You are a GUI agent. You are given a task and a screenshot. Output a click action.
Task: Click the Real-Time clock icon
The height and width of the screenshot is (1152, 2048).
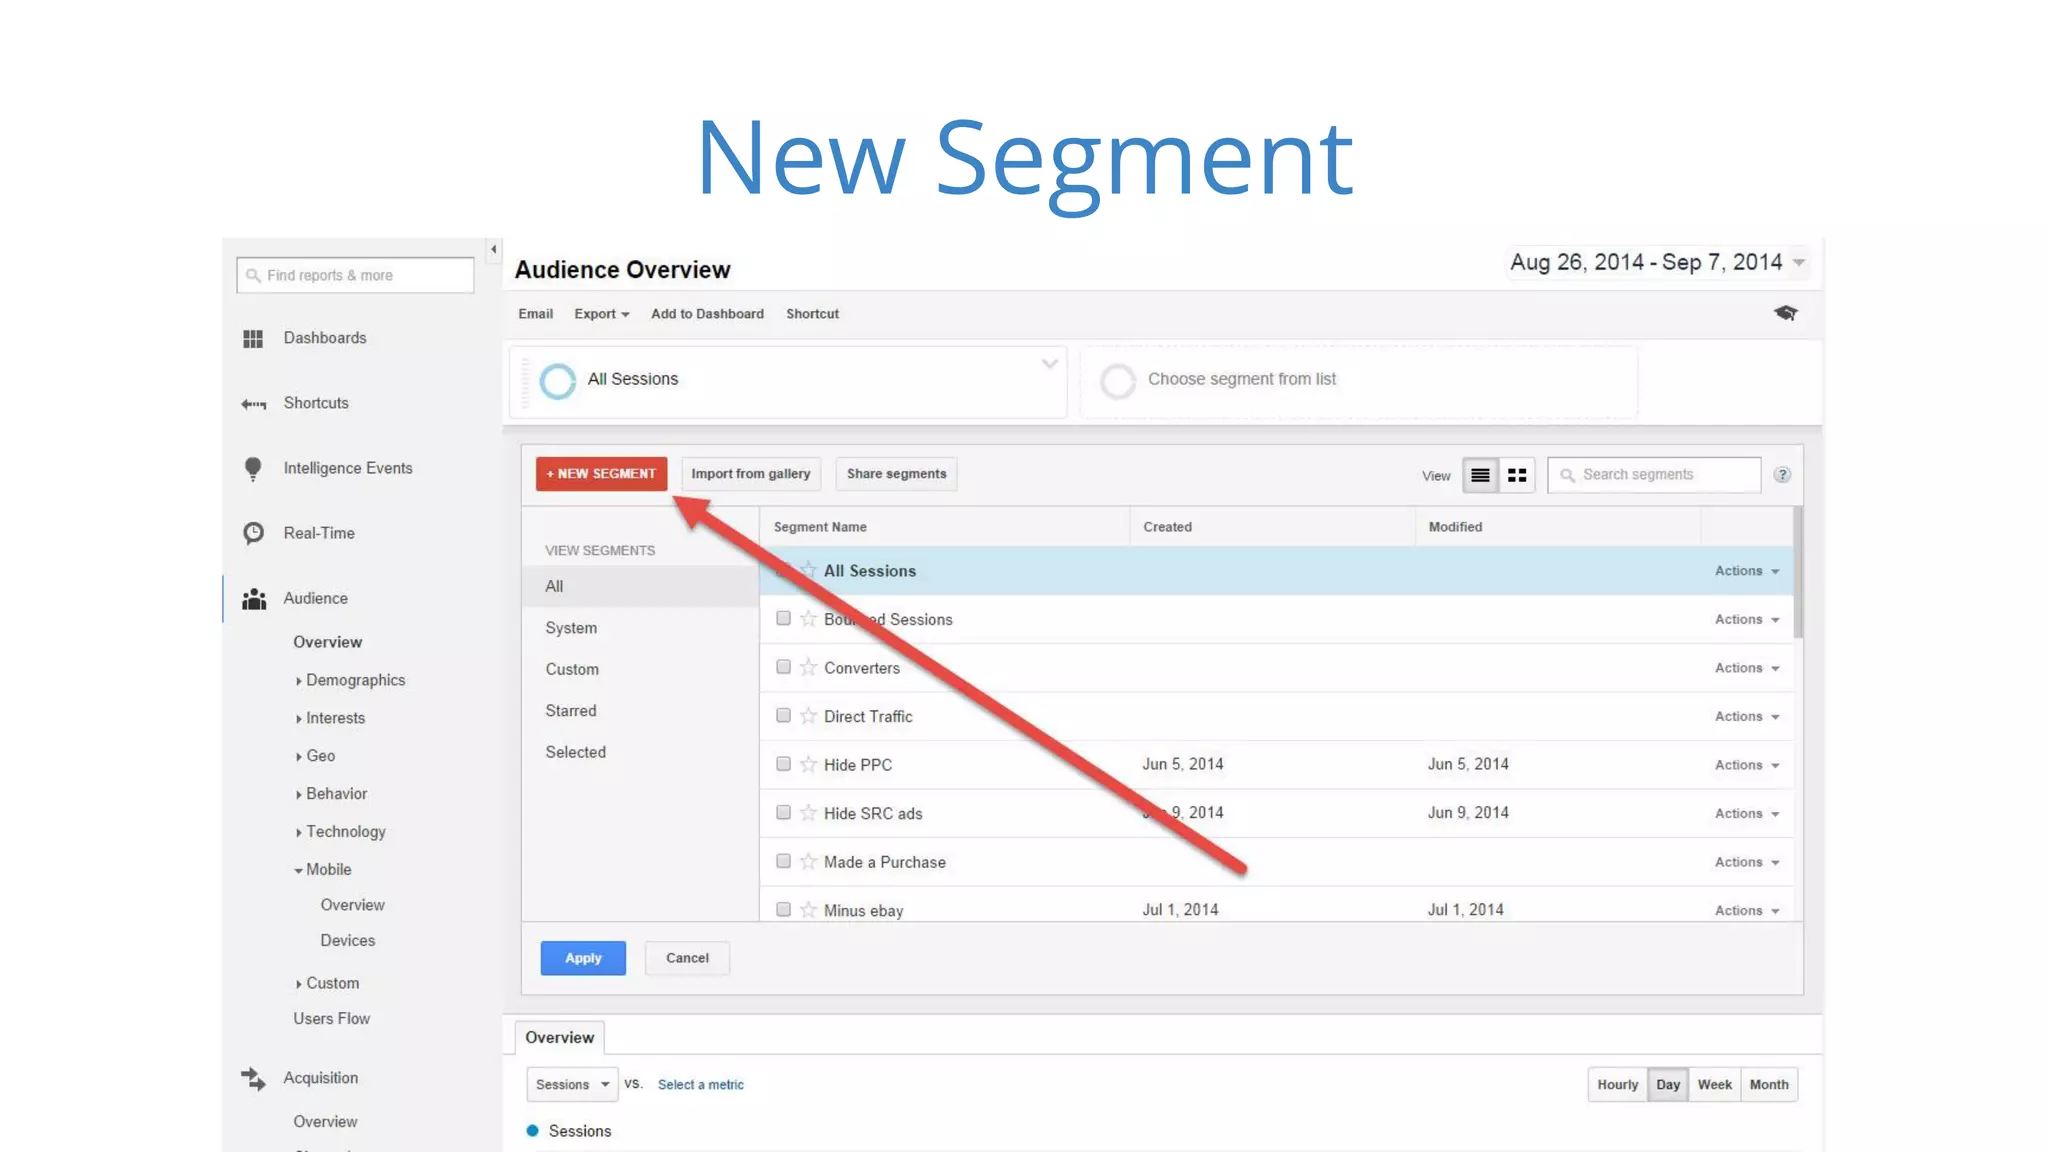253,533
